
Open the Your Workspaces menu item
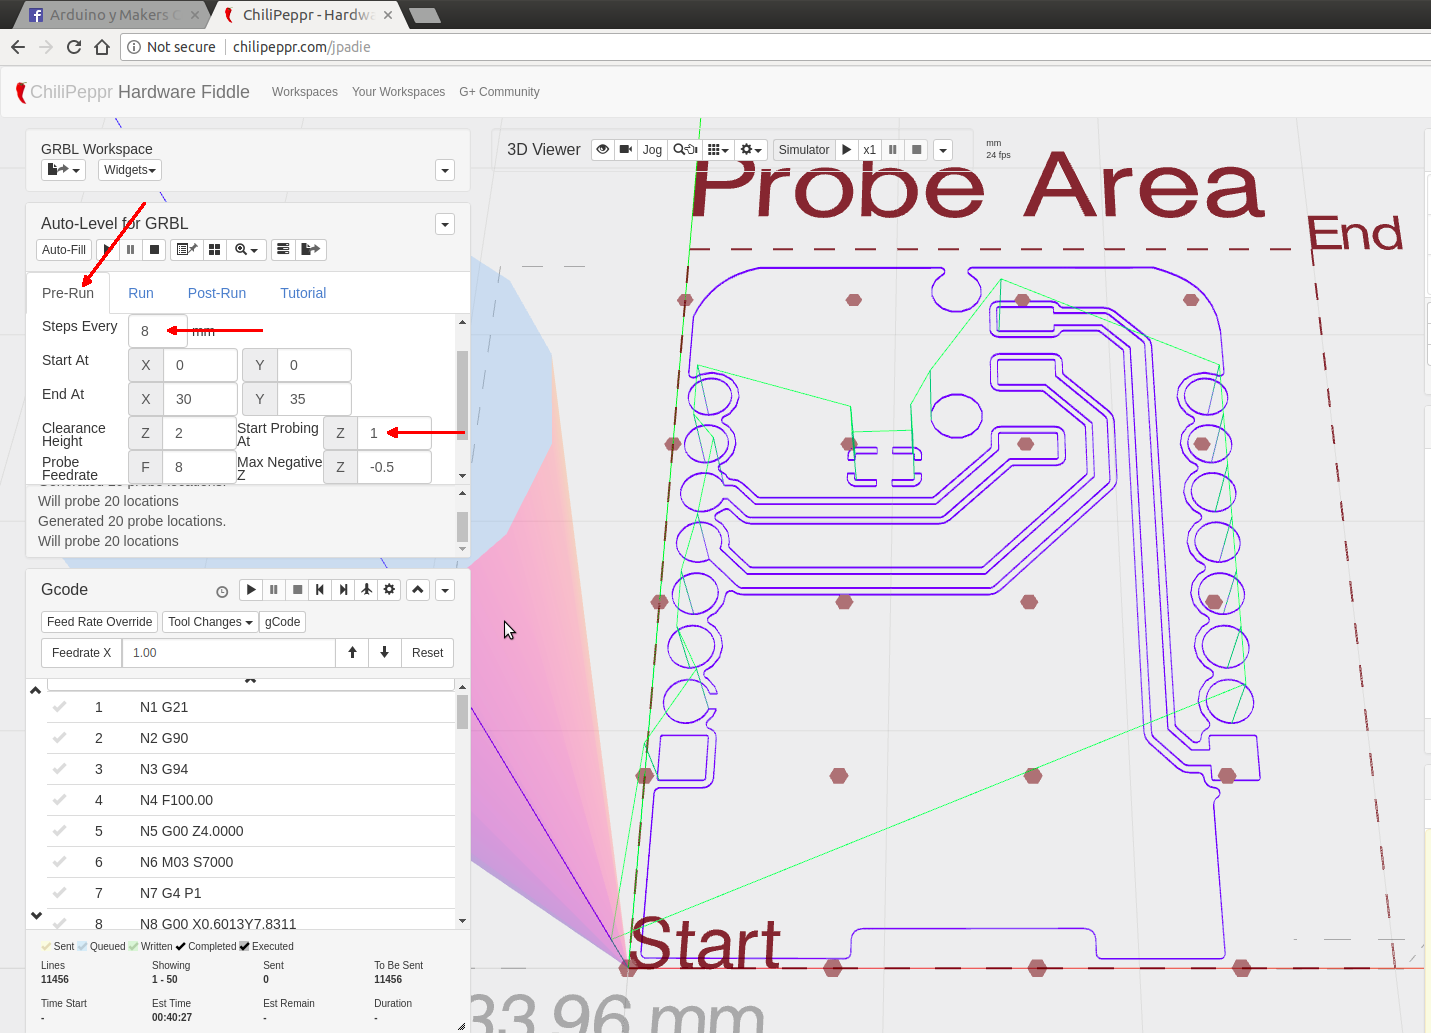(398, 91)
